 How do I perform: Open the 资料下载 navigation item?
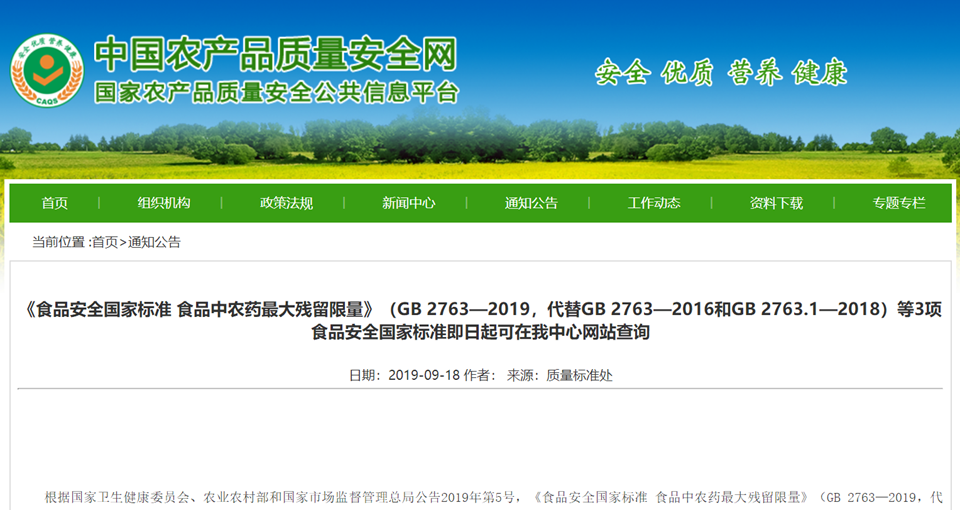776,203
